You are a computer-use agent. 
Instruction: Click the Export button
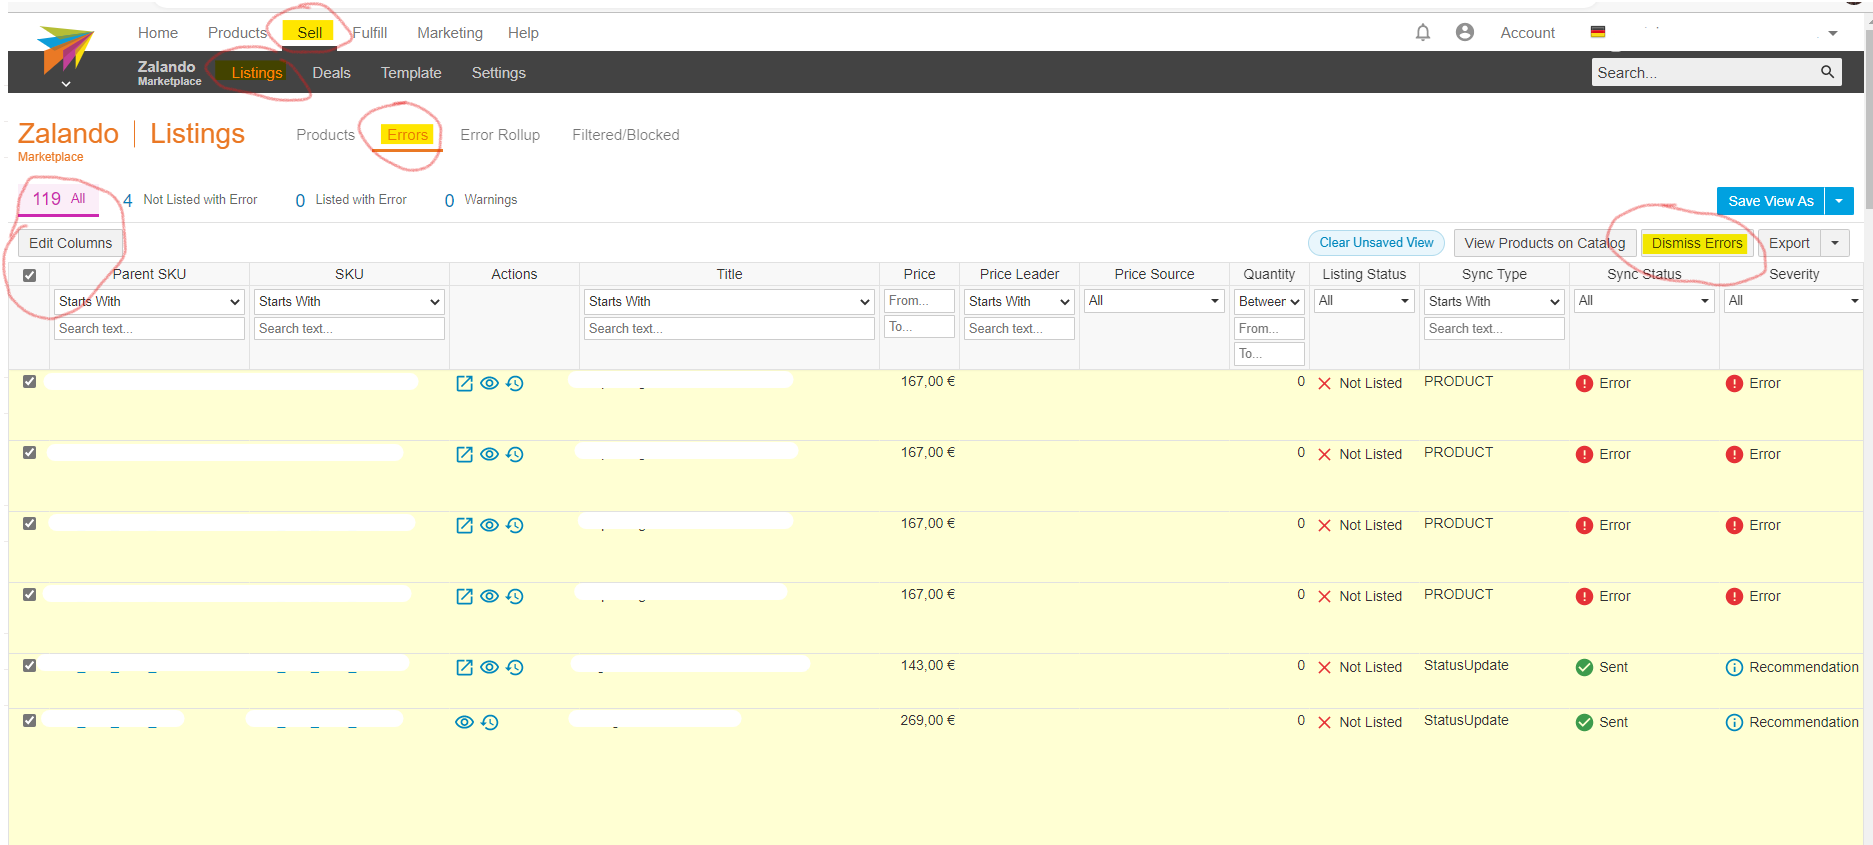[x=1789, y=243]
